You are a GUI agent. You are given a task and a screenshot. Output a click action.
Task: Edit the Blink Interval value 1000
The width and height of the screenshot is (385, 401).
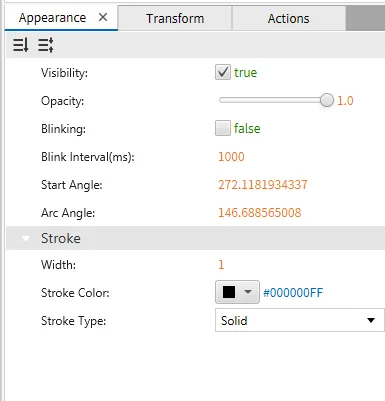click(231, 157)
